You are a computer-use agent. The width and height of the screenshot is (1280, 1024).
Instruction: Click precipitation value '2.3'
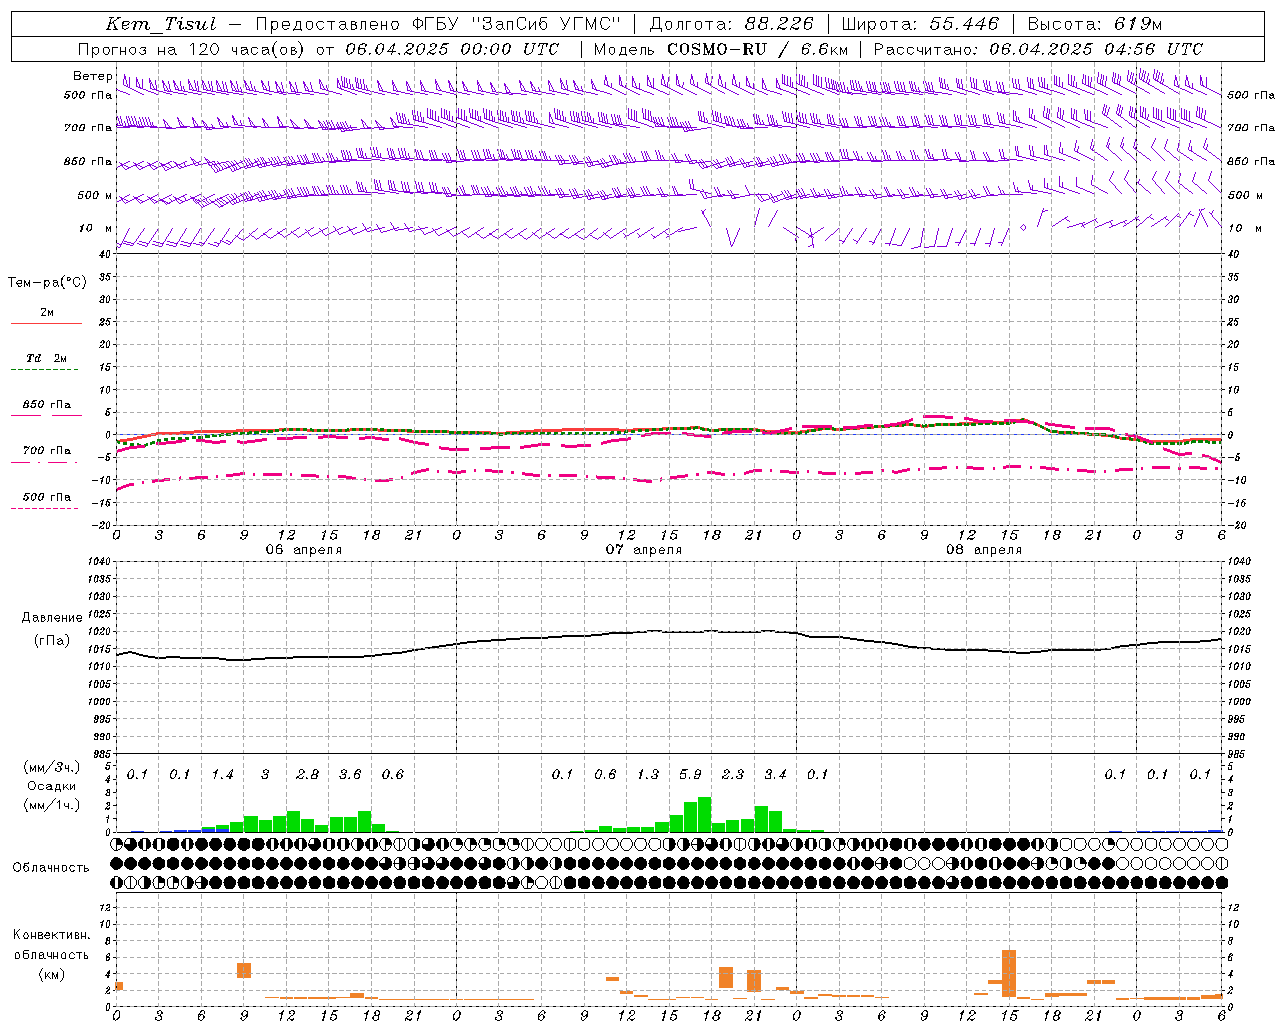pos(733,774)
